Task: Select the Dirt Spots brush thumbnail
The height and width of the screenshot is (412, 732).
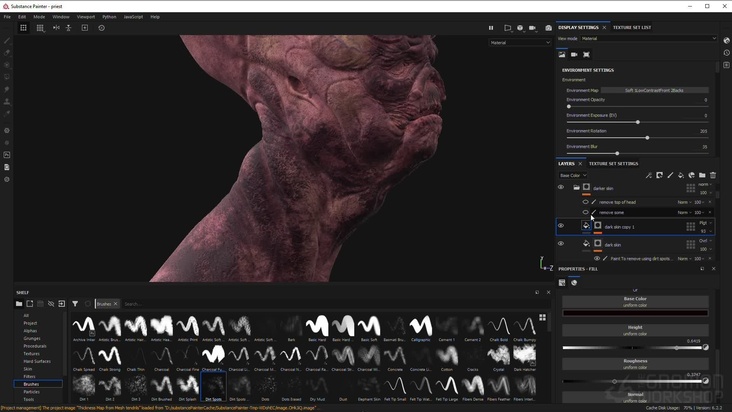Action: pyautogui.click(x=214, y=387)
